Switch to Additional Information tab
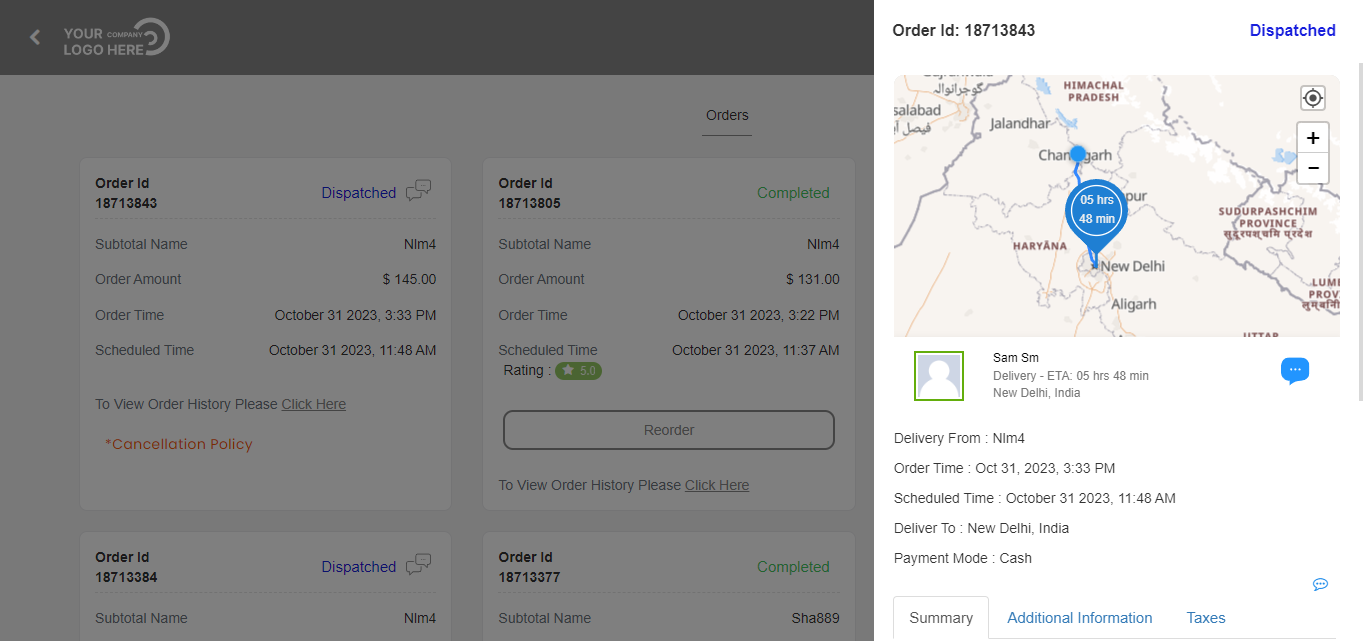The width and height of the screenshot is (1363, 641). pyautogui.click(x=1079, y=618)
